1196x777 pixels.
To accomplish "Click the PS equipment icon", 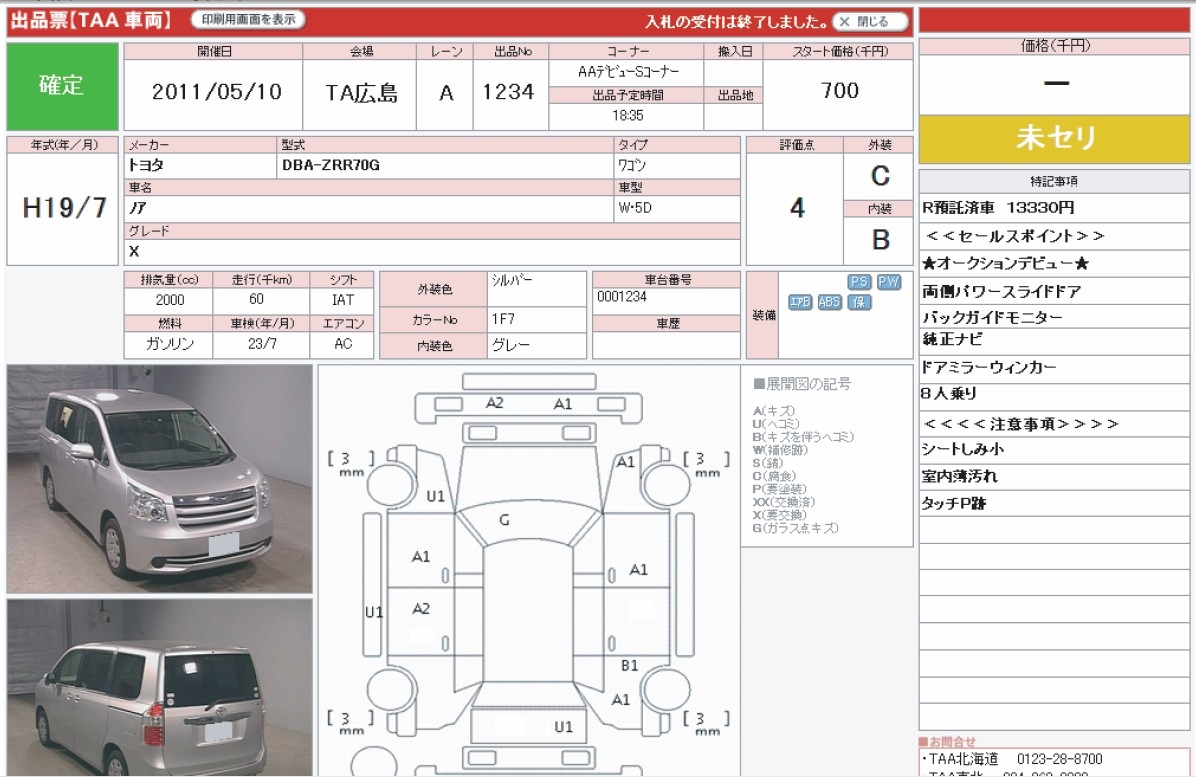I will coord(859,282).
